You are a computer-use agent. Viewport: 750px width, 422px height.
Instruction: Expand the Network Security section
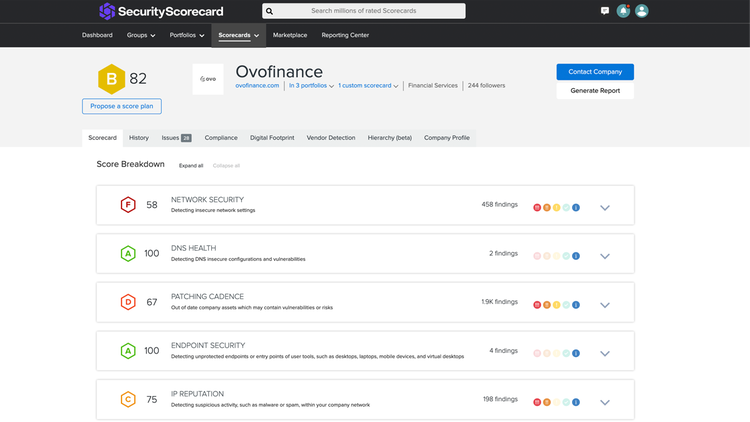point(604,207)
